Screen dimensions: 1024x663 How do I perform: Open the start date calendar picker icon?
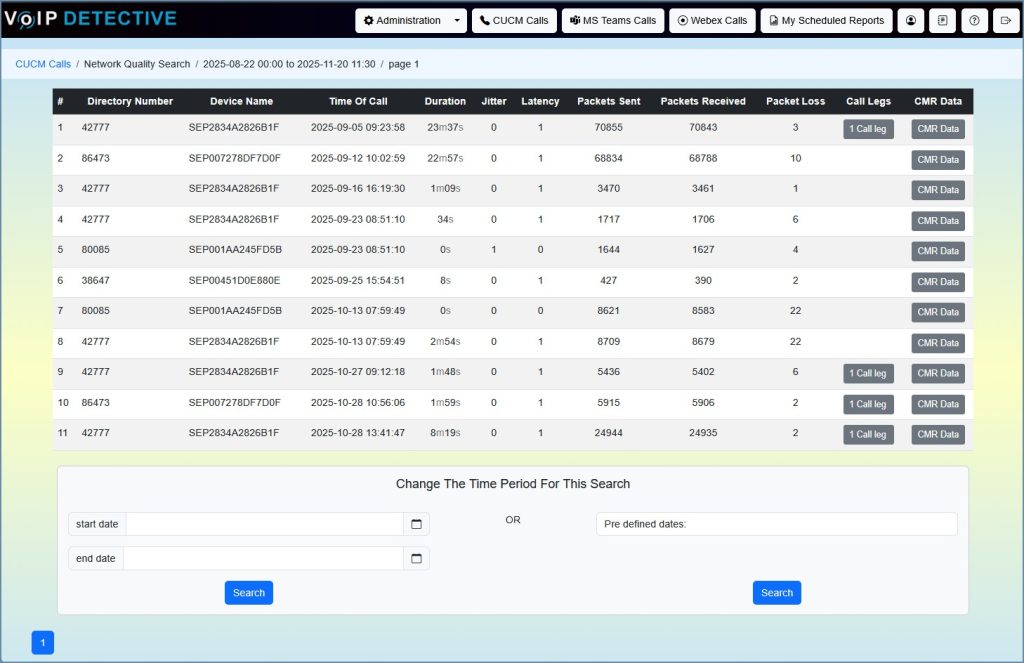[x=416, y=523]
